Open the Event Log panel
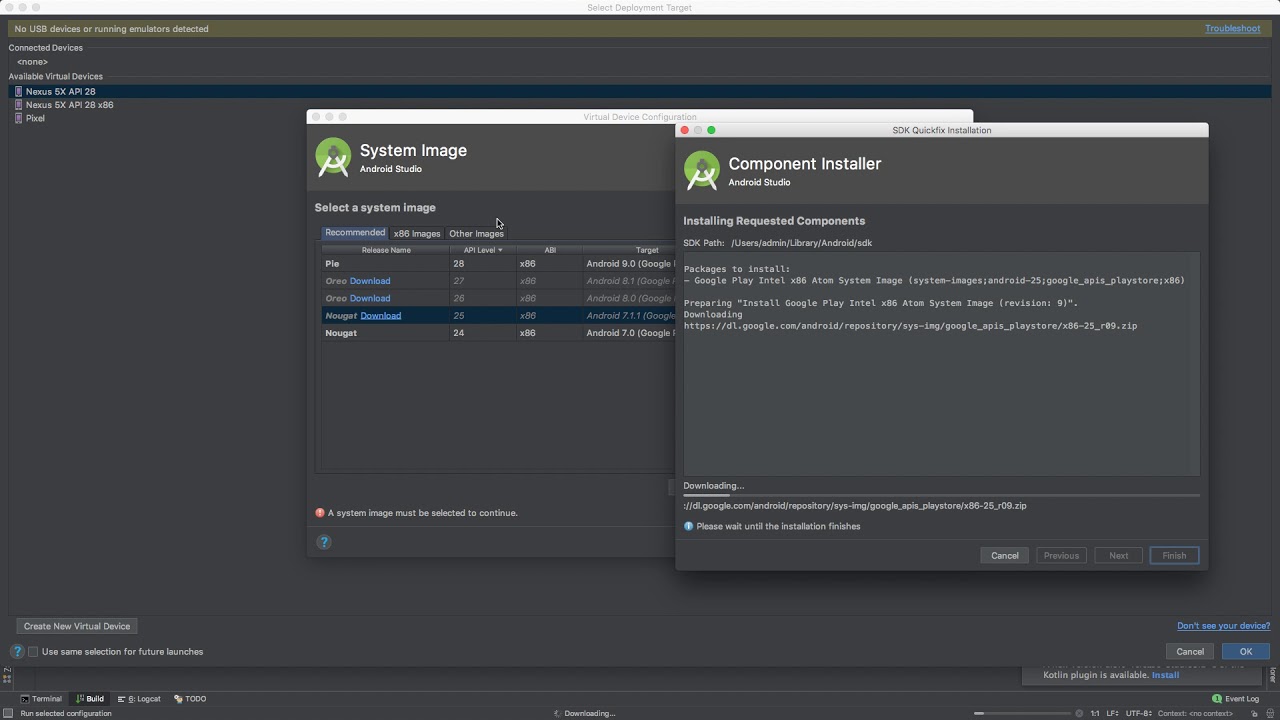 pyautogui.click(x=1235, y=699)
